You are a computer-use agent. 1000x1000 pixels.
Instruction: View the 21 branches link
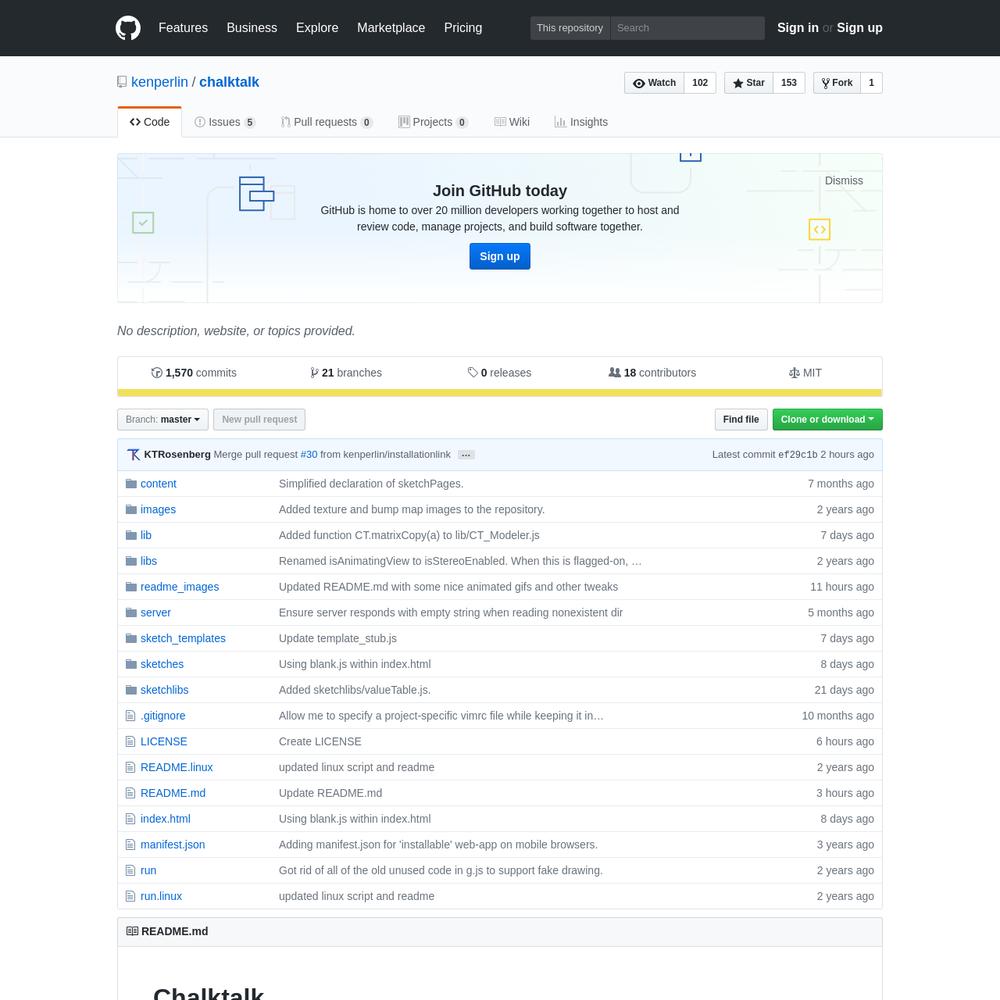click(346, 373)
